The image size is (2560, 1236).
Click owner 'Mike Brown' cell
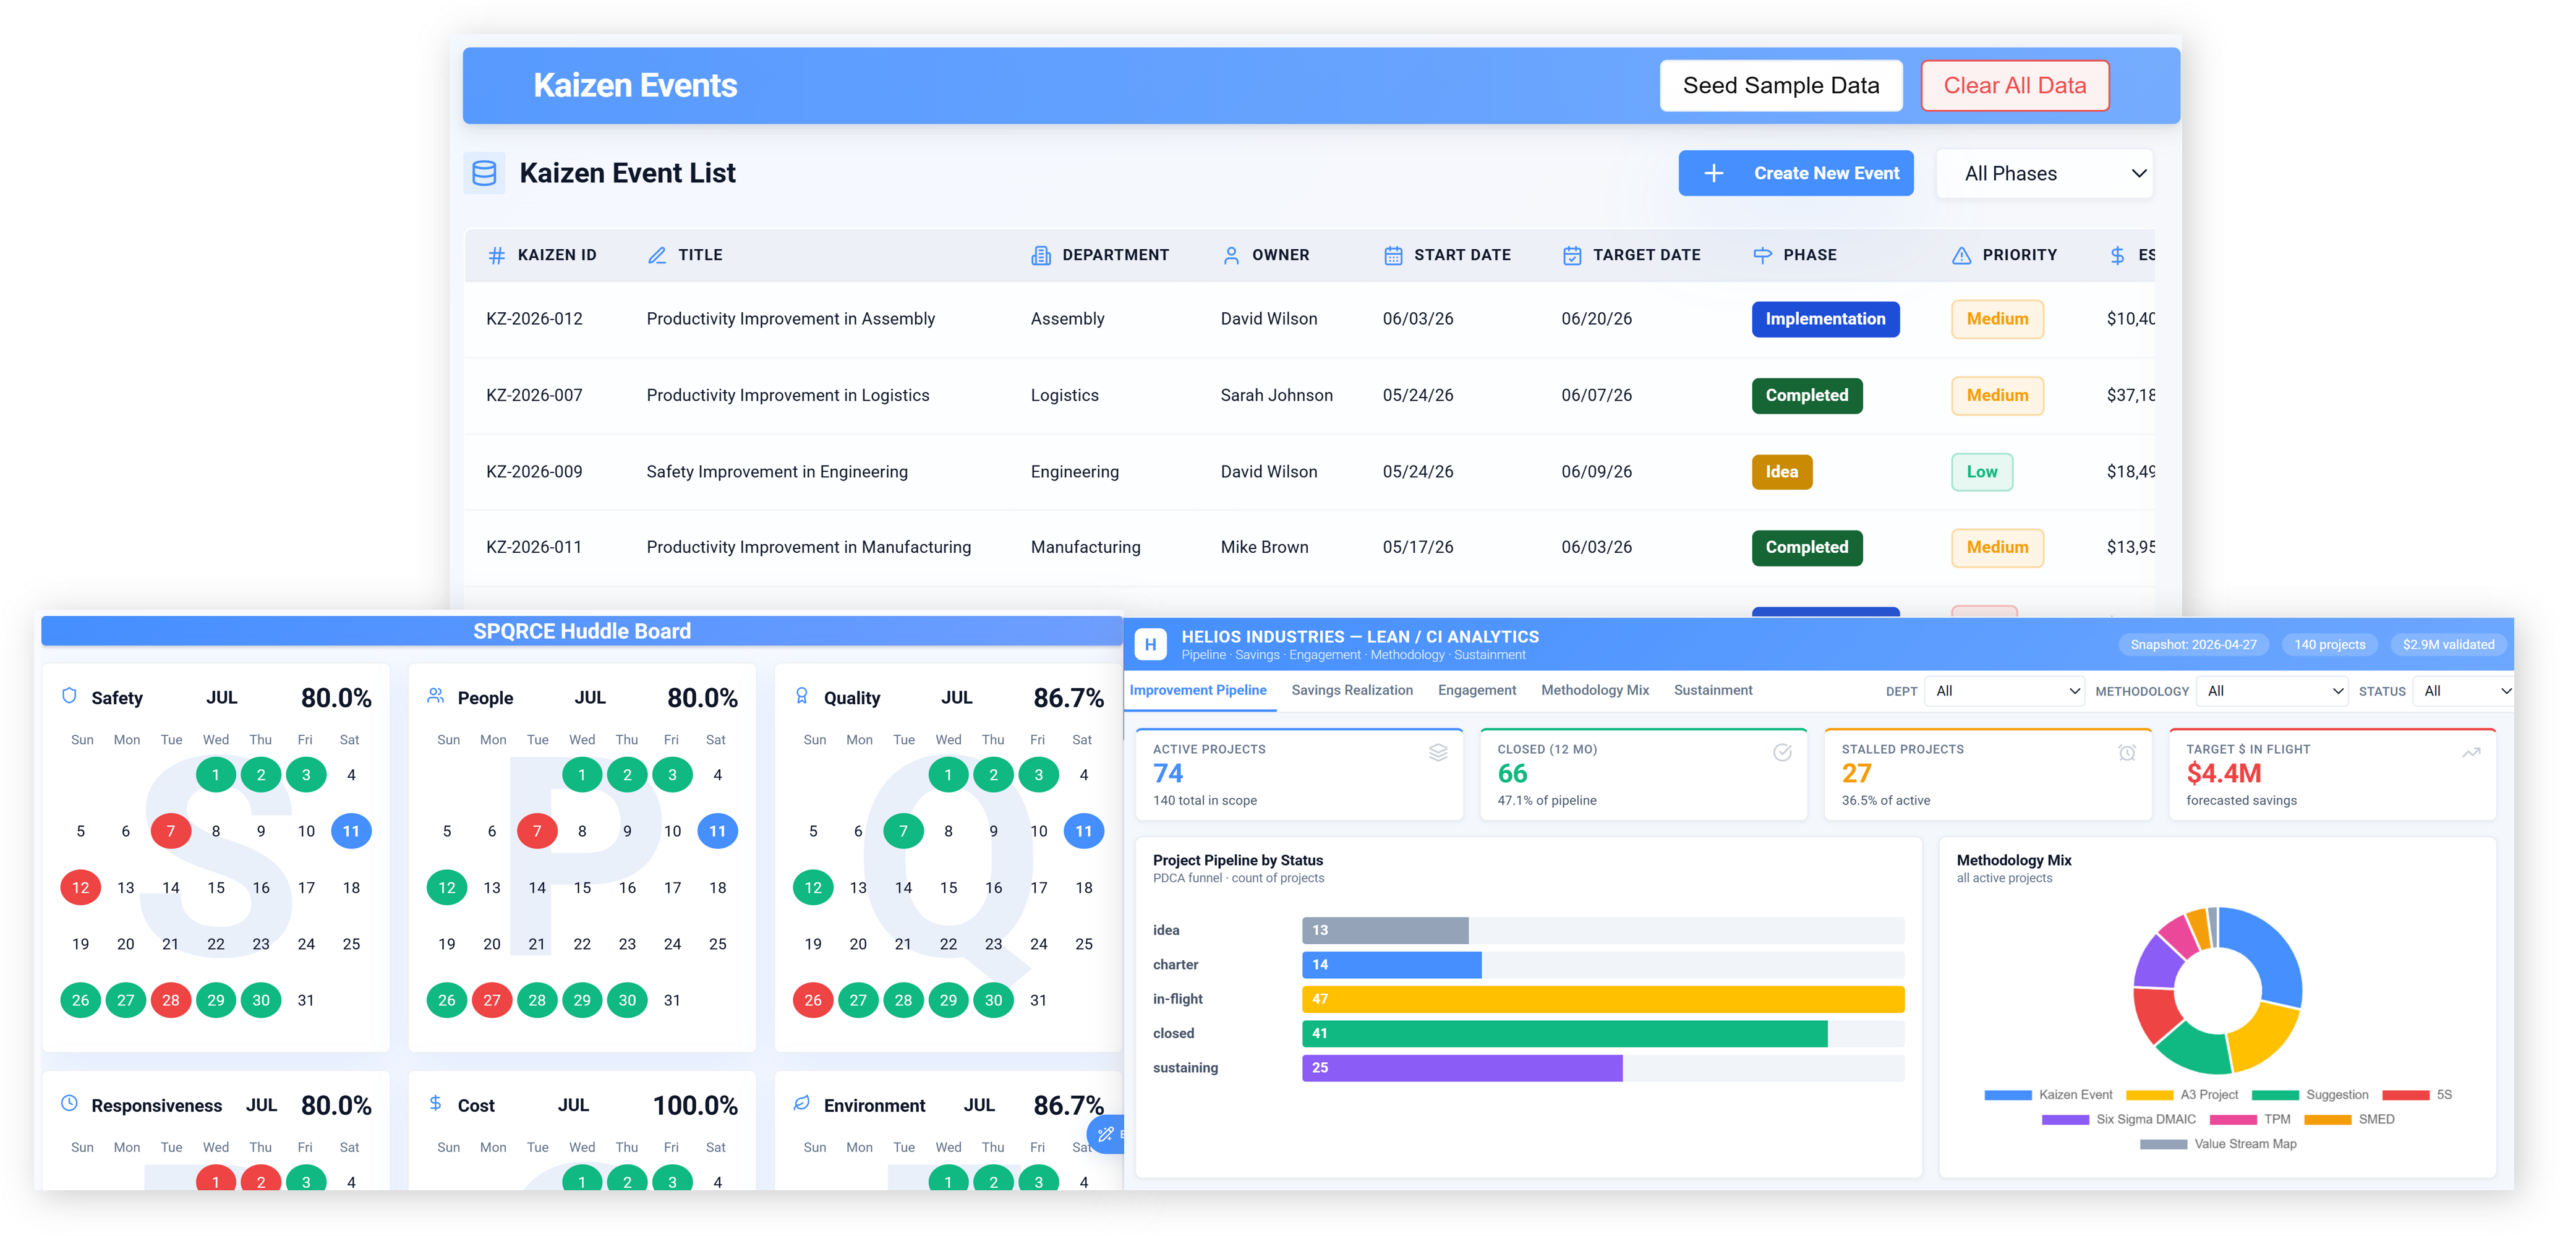[x=1264, y=547]
